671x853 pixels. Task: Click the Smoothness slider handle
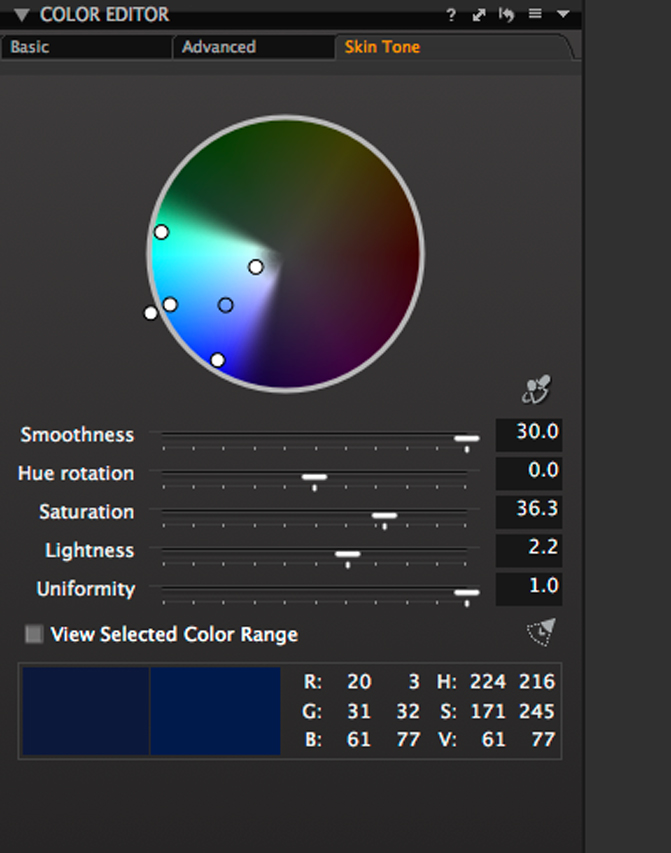coord(467,438)
